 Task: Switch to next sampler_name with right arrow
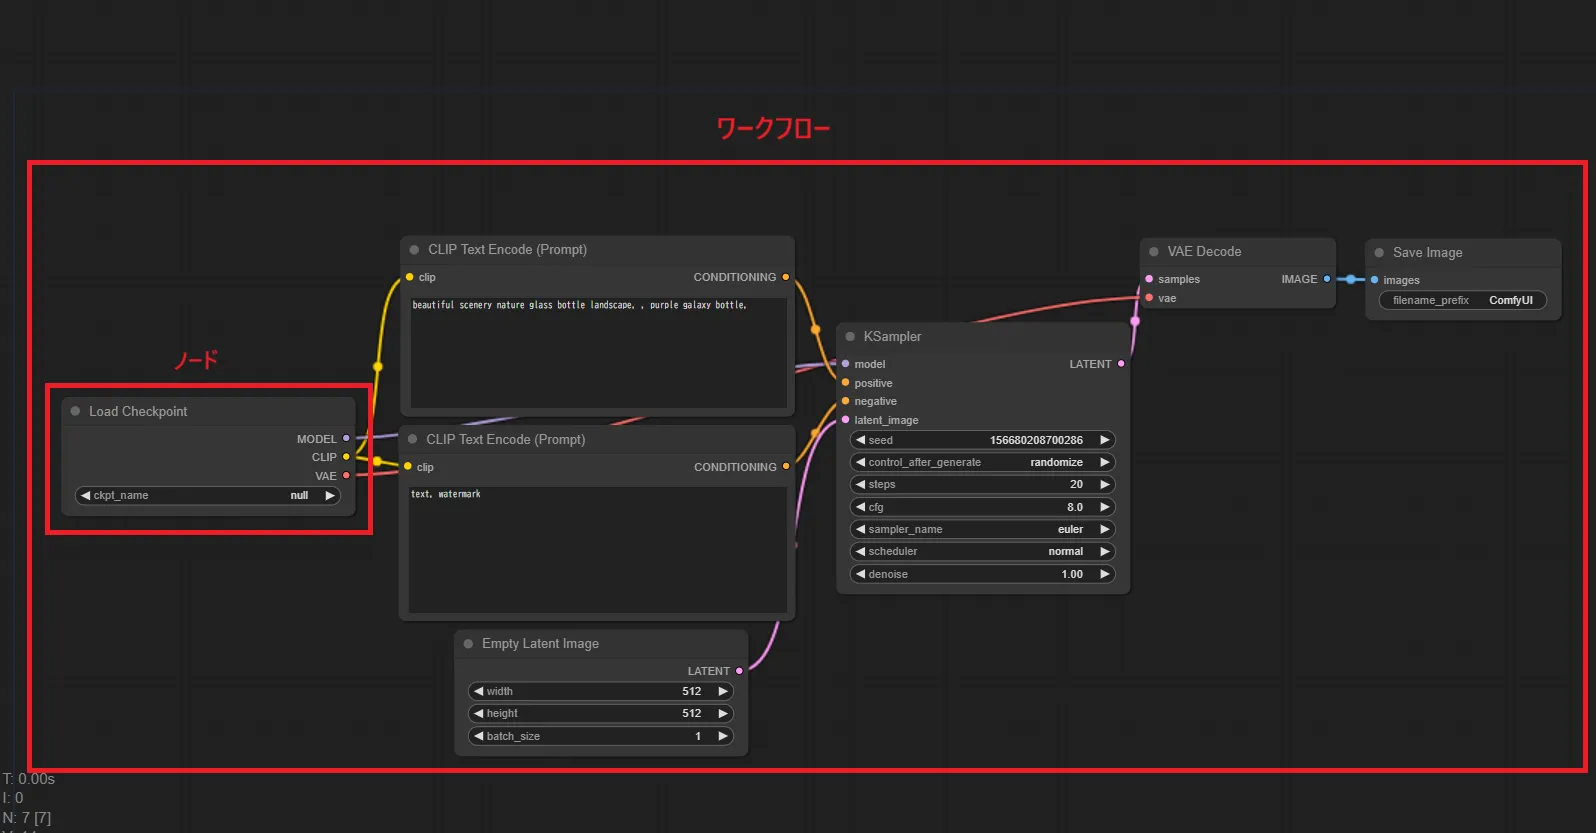tap(1104, 529)
